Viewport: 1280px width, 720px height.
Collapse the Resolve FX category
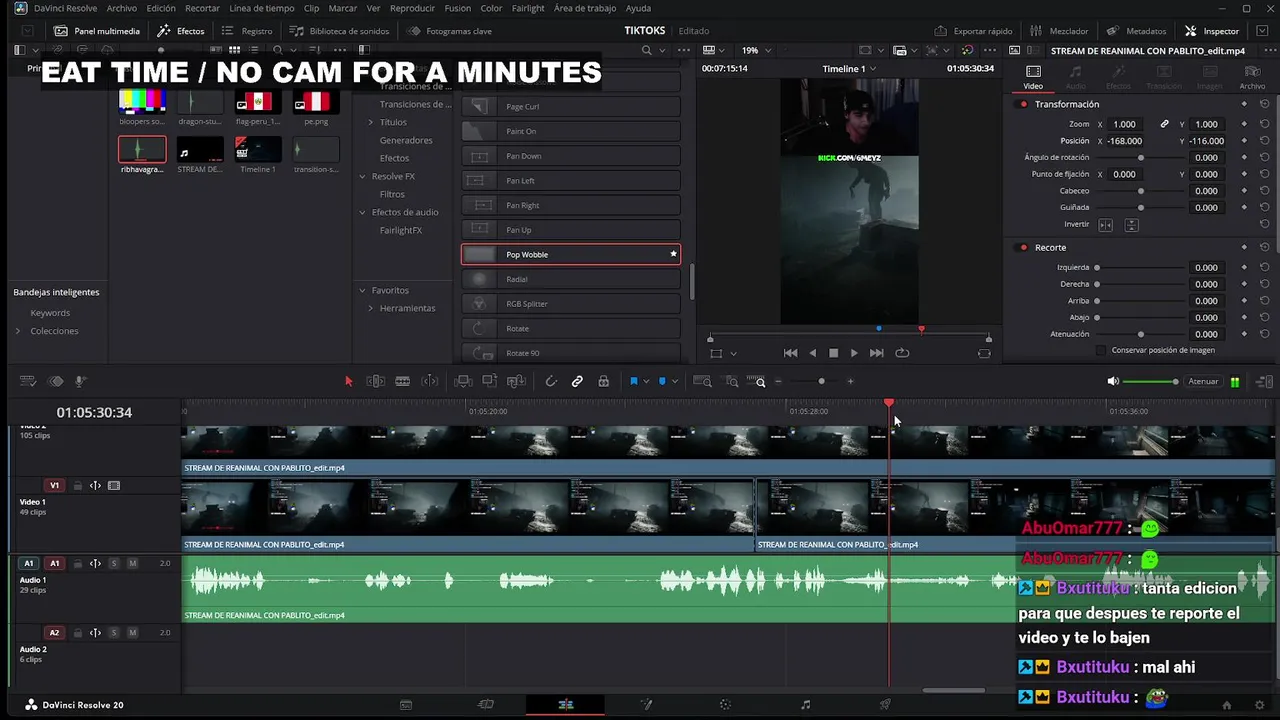coord(363,176)
